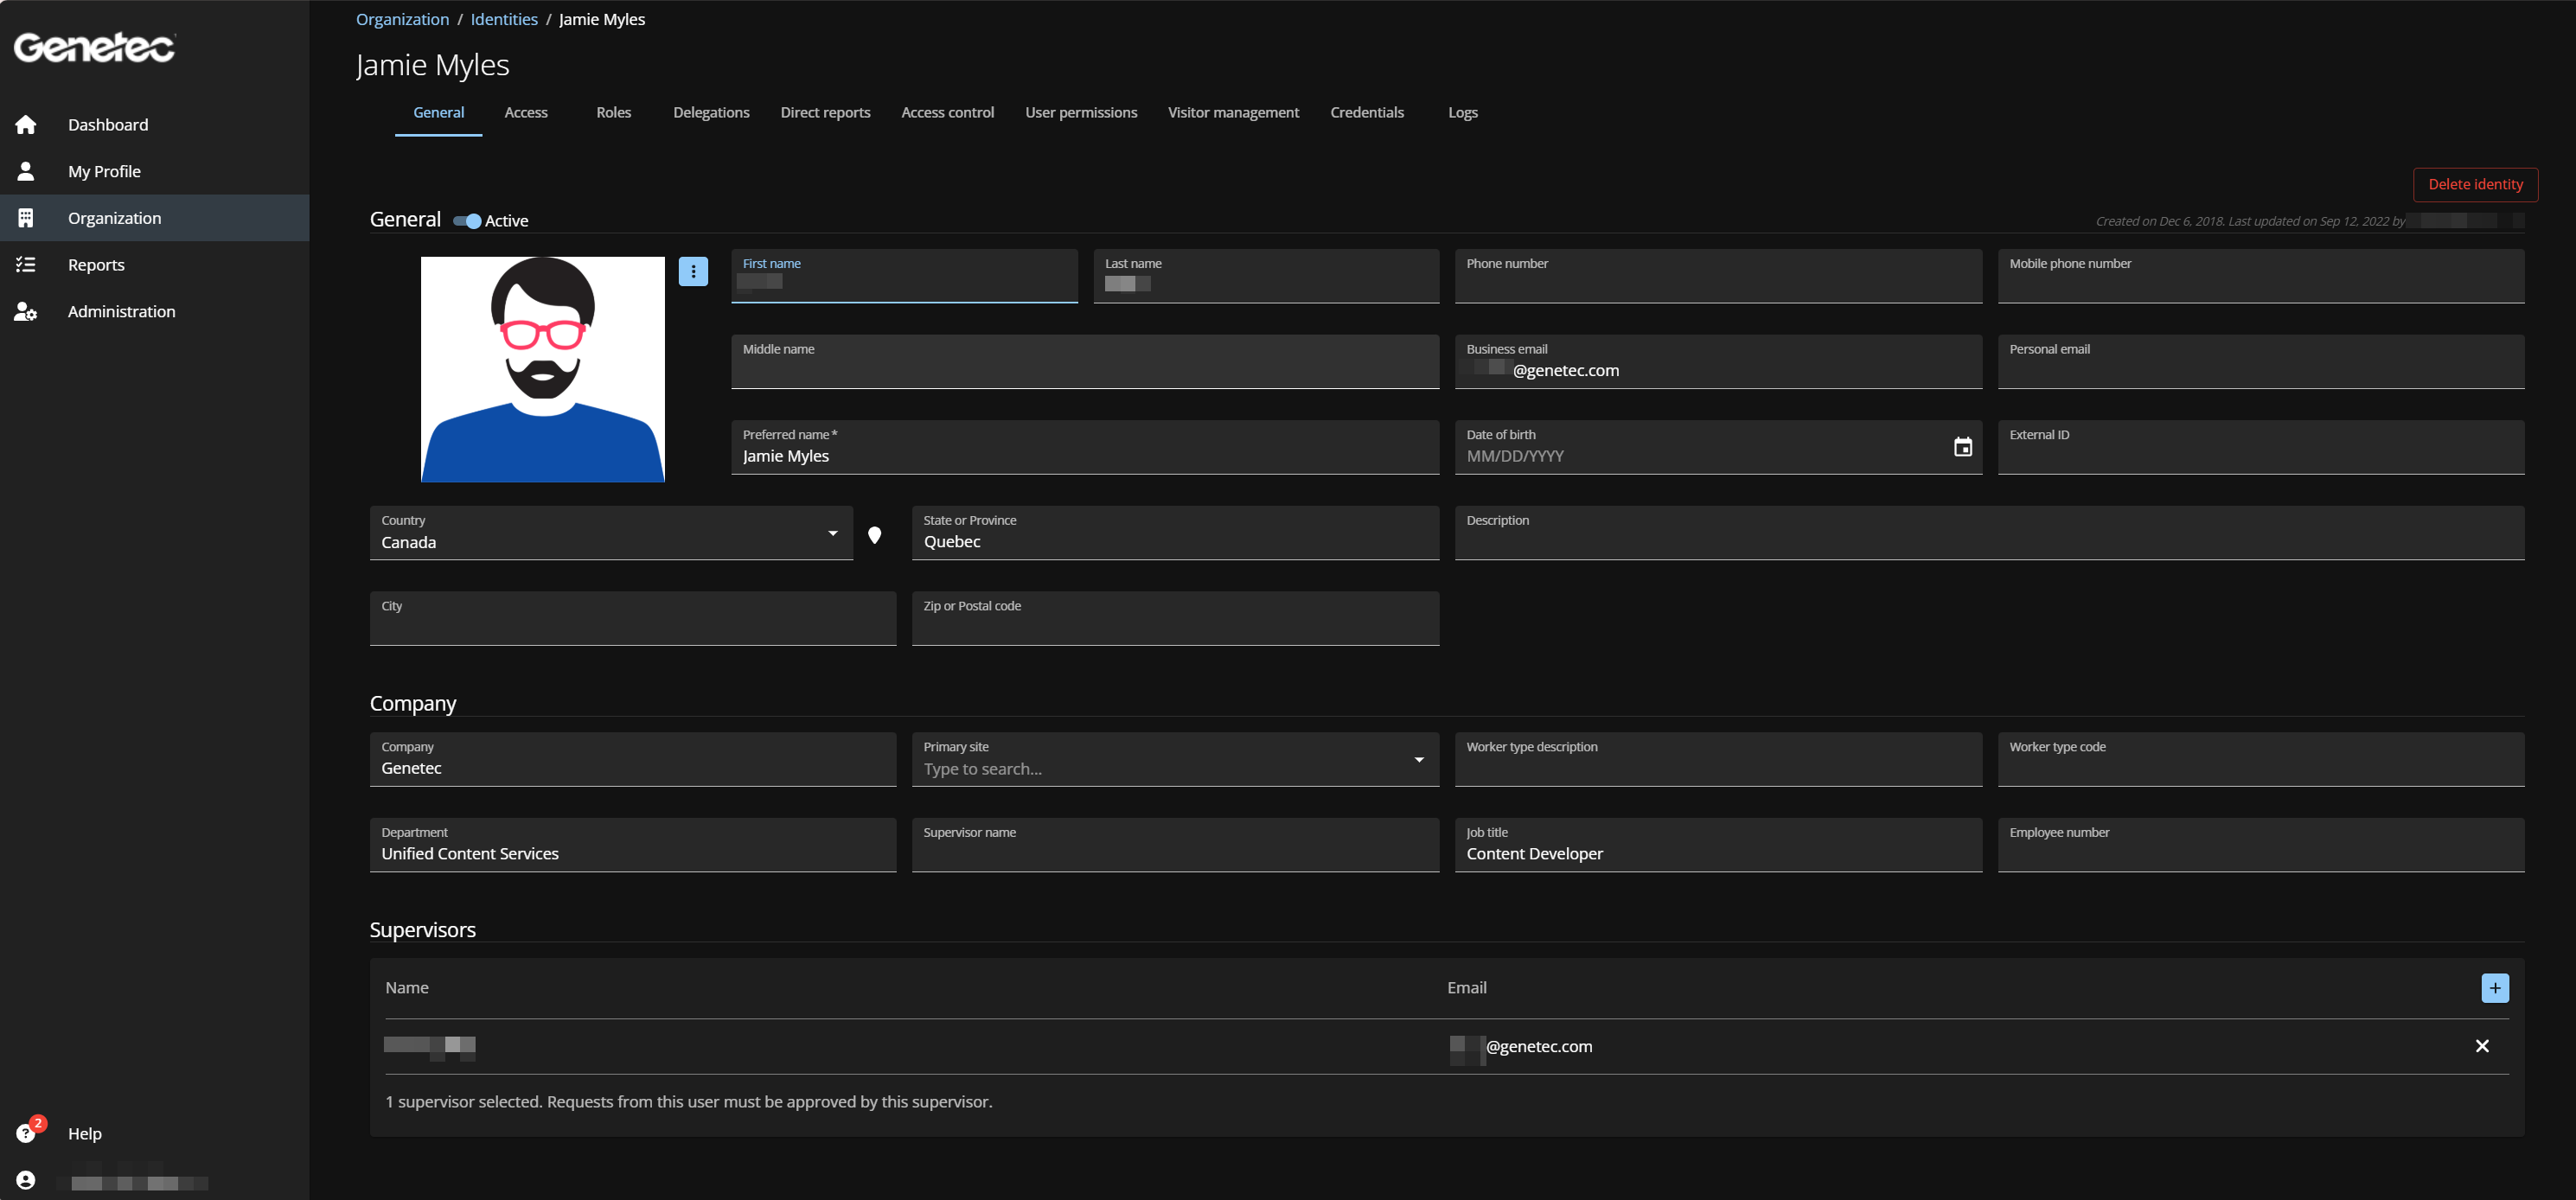Click the location pin icon beside Country
2576x1200 pixels.
coord(875,535)
